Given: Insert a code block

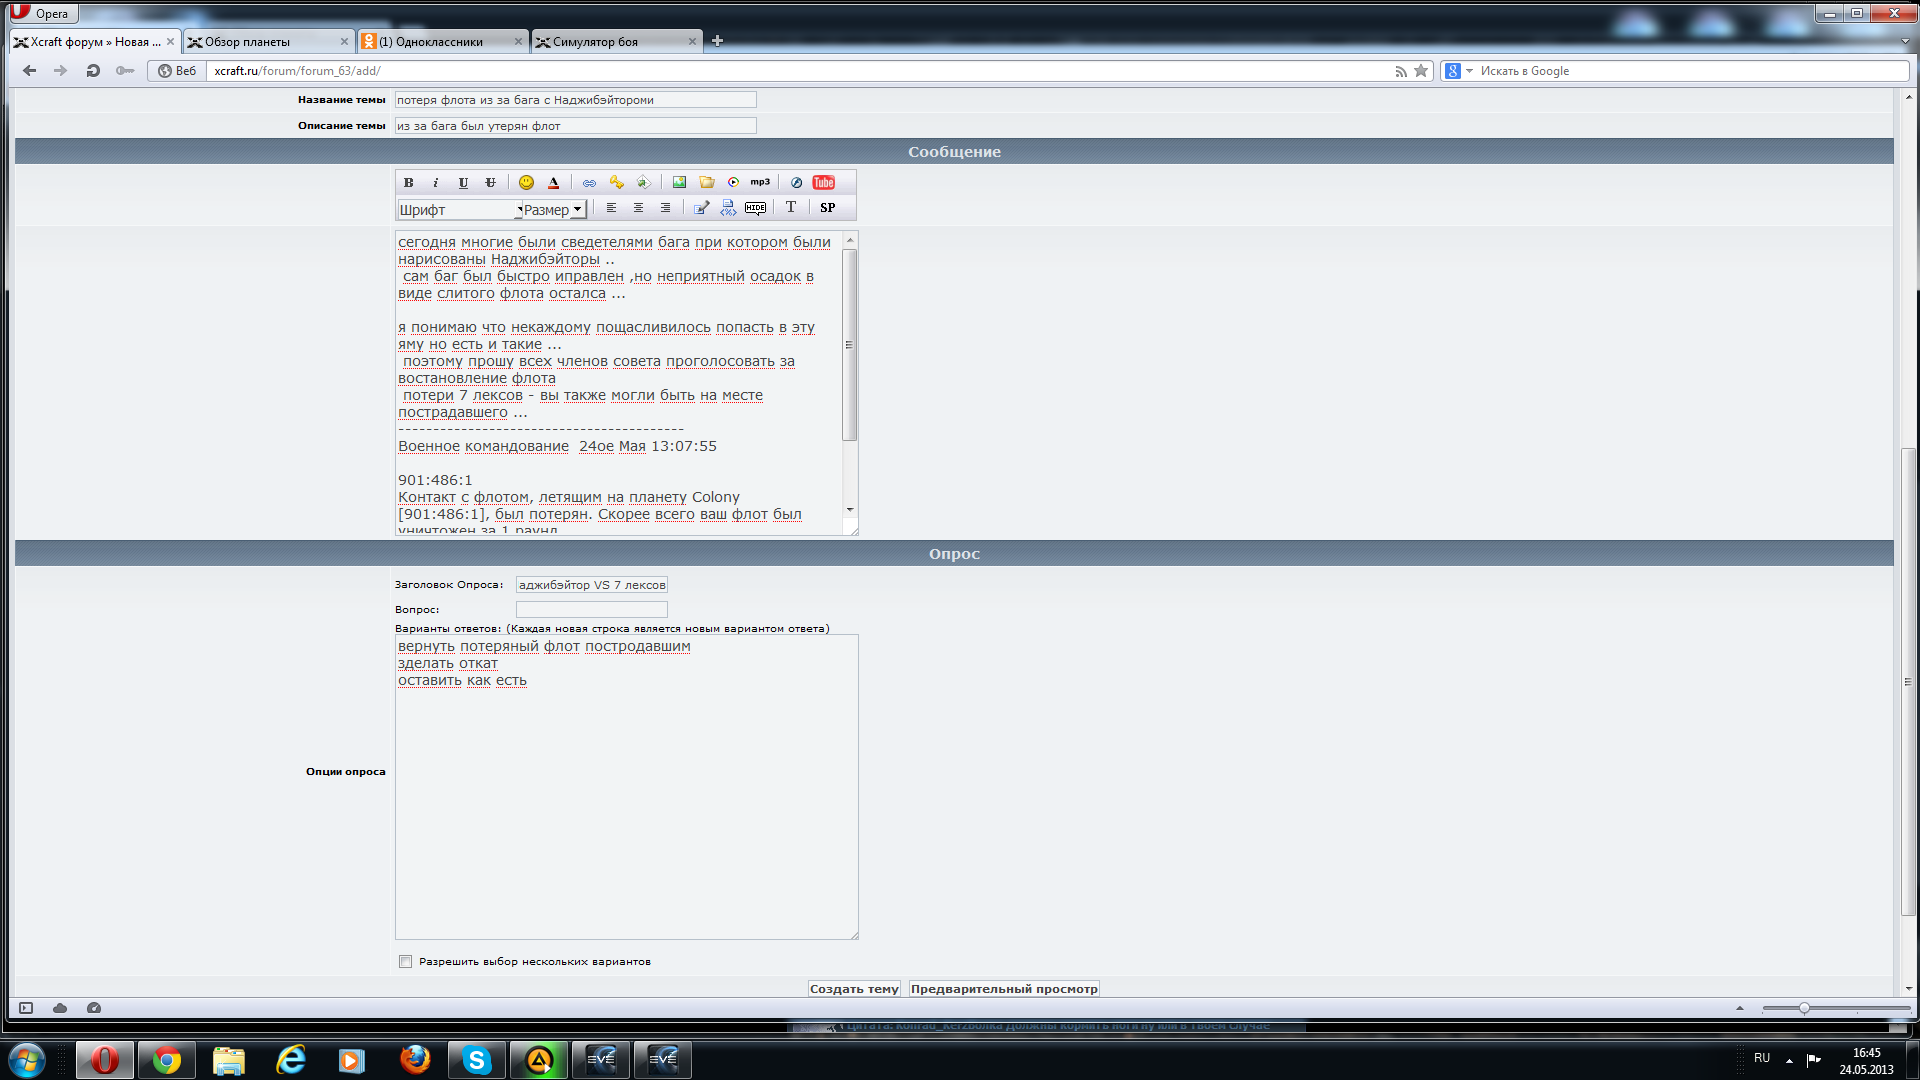Looking at the screenshot, I should pyautogui.click(x=728, y=208).
